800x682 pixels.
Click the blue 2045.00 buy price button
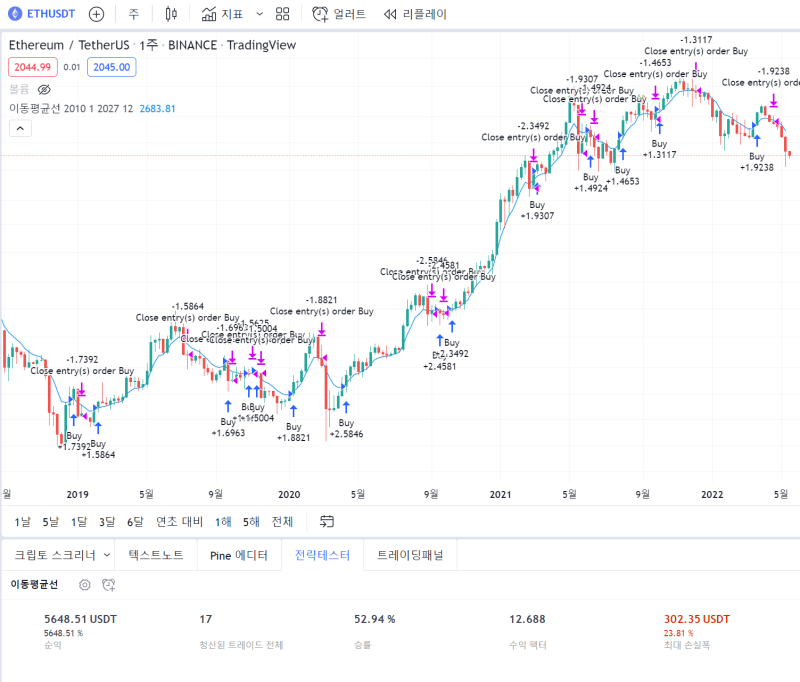click(112, 67)
